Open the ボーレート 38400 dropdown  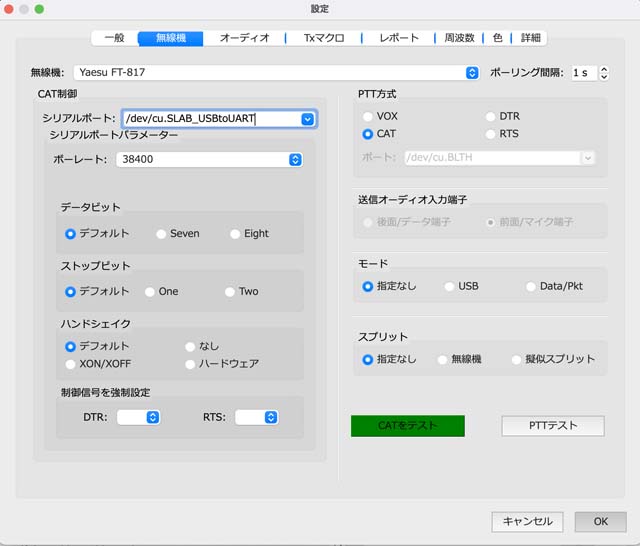[295, 159]
